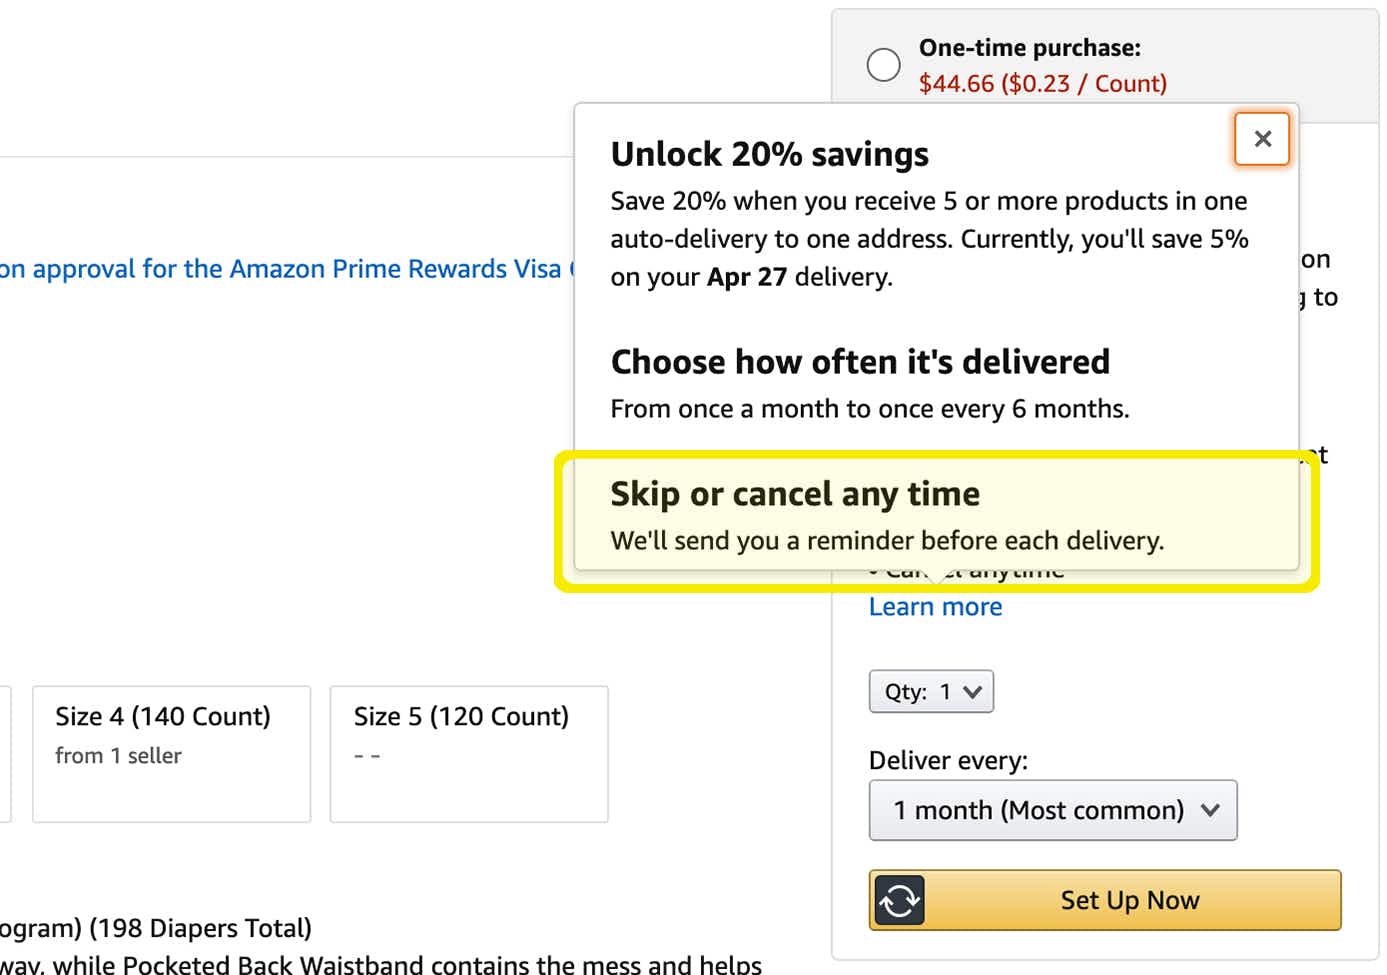Open the Qty dropdown
This screenshot has height=975, width=1387.
[931, 691]
